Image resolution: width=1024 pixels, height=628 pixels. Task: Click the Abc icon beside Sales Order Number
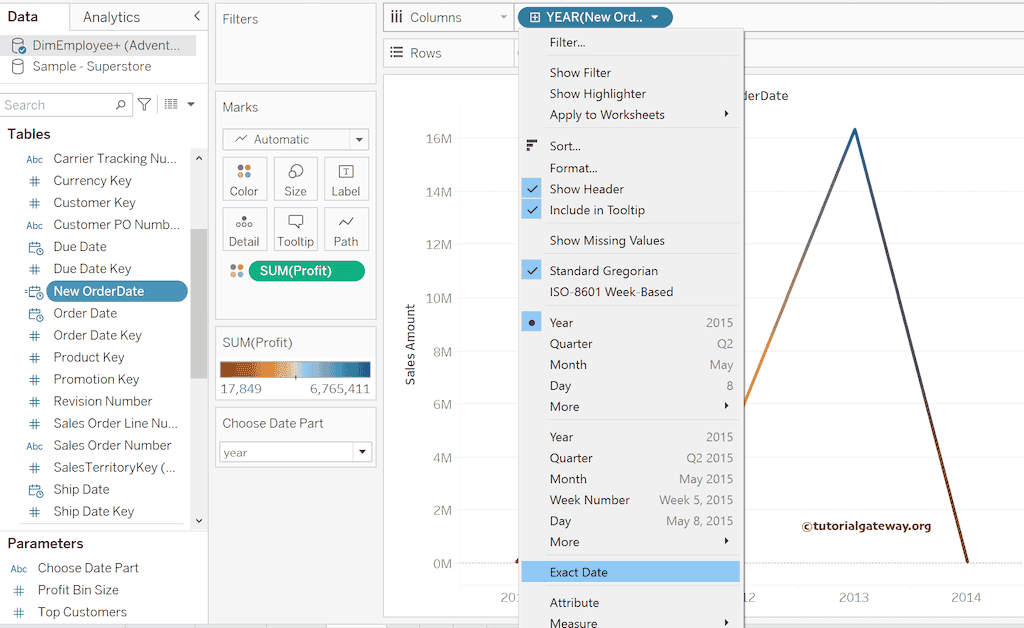35,446
